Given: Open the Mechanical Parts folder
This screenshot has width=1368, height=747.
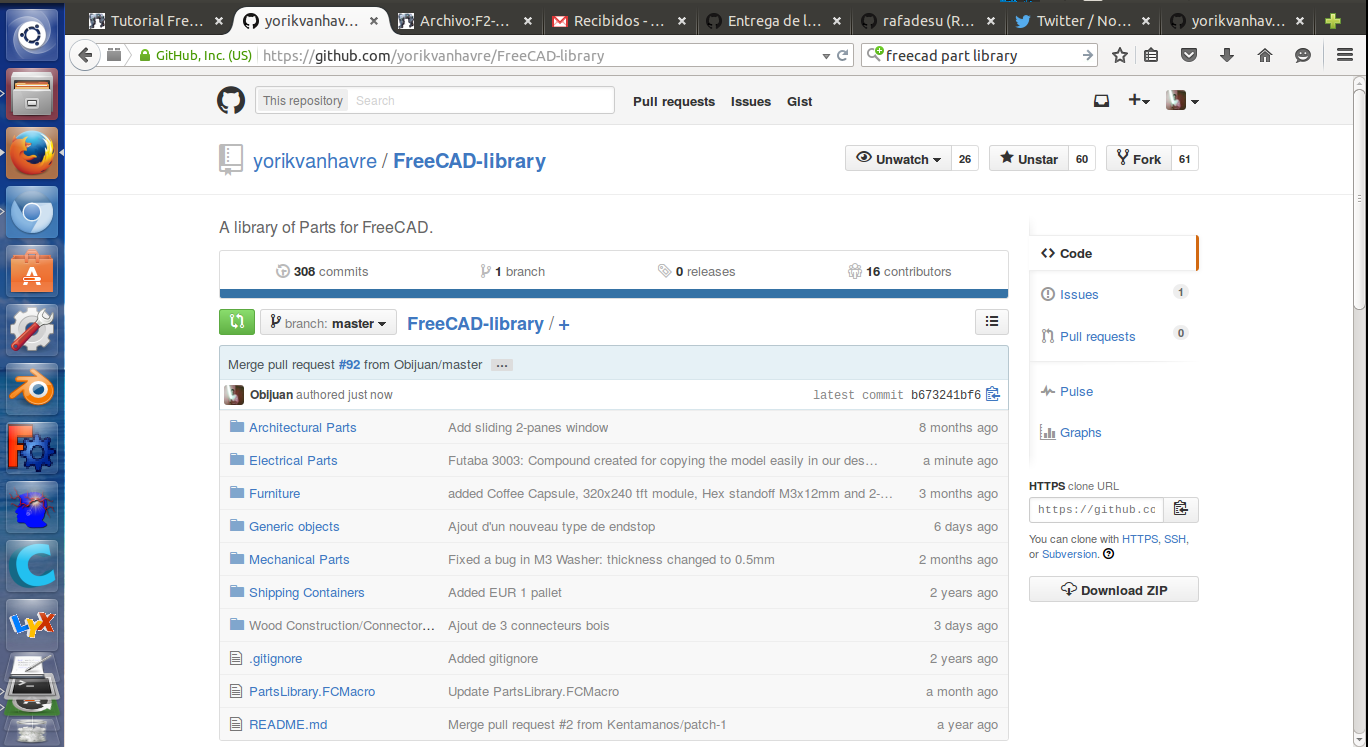Looking at the screenshot, I should (299, 560).
